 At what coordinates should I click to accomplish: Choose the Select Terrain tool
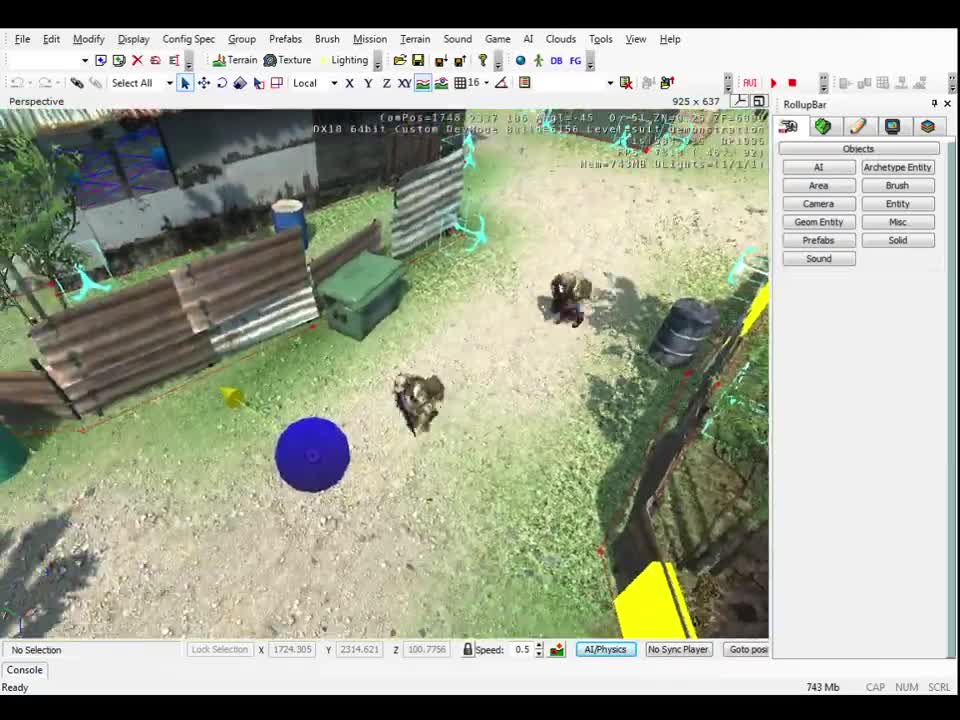coord(258,83)
